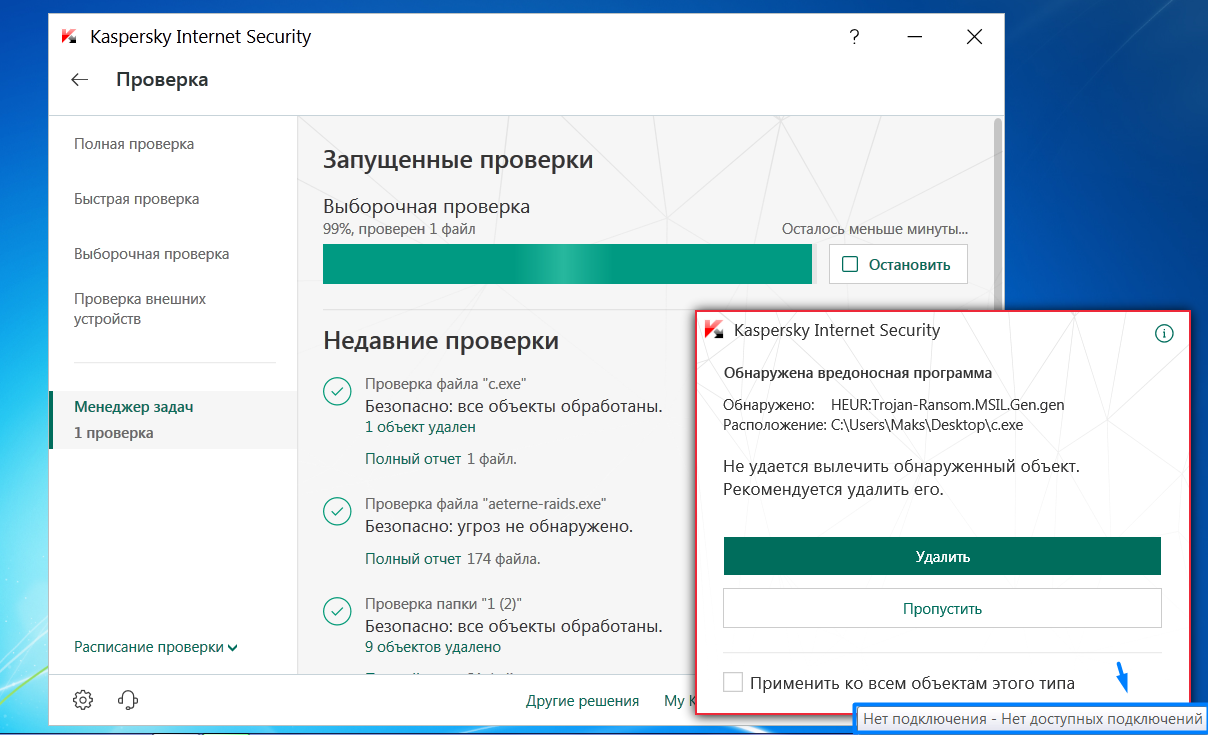Open link "1 объект удален"
1208x735 pixels.
(420, 427)
